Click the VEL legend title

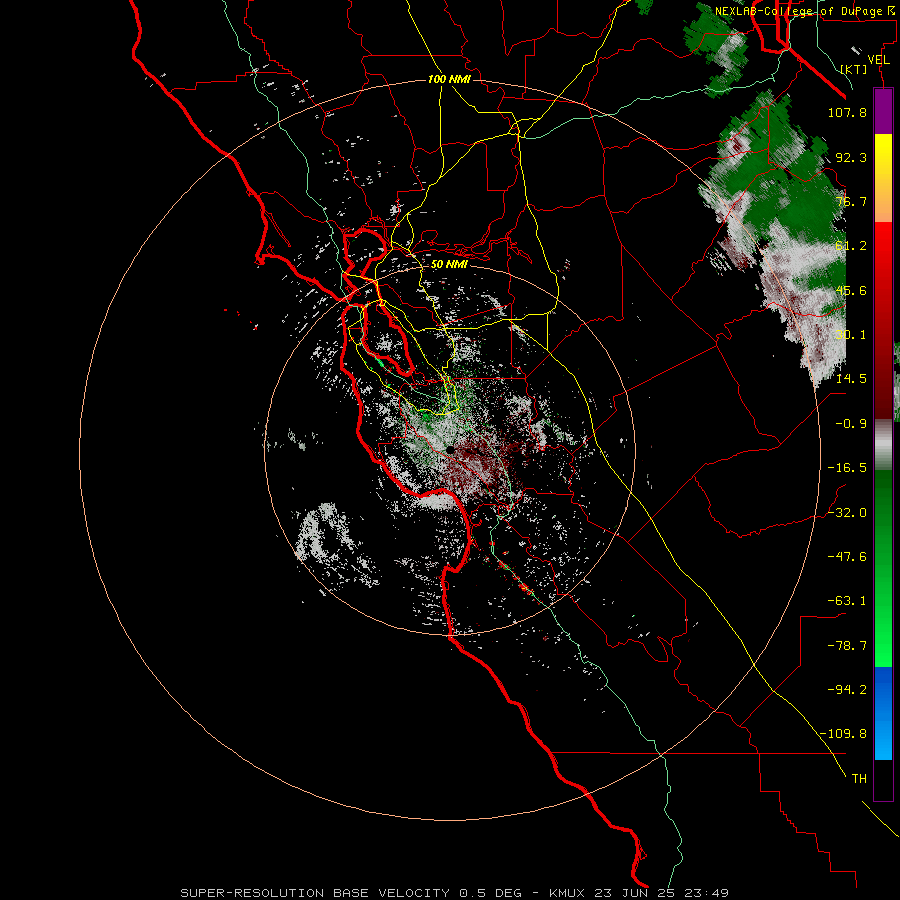click(878, 60)
